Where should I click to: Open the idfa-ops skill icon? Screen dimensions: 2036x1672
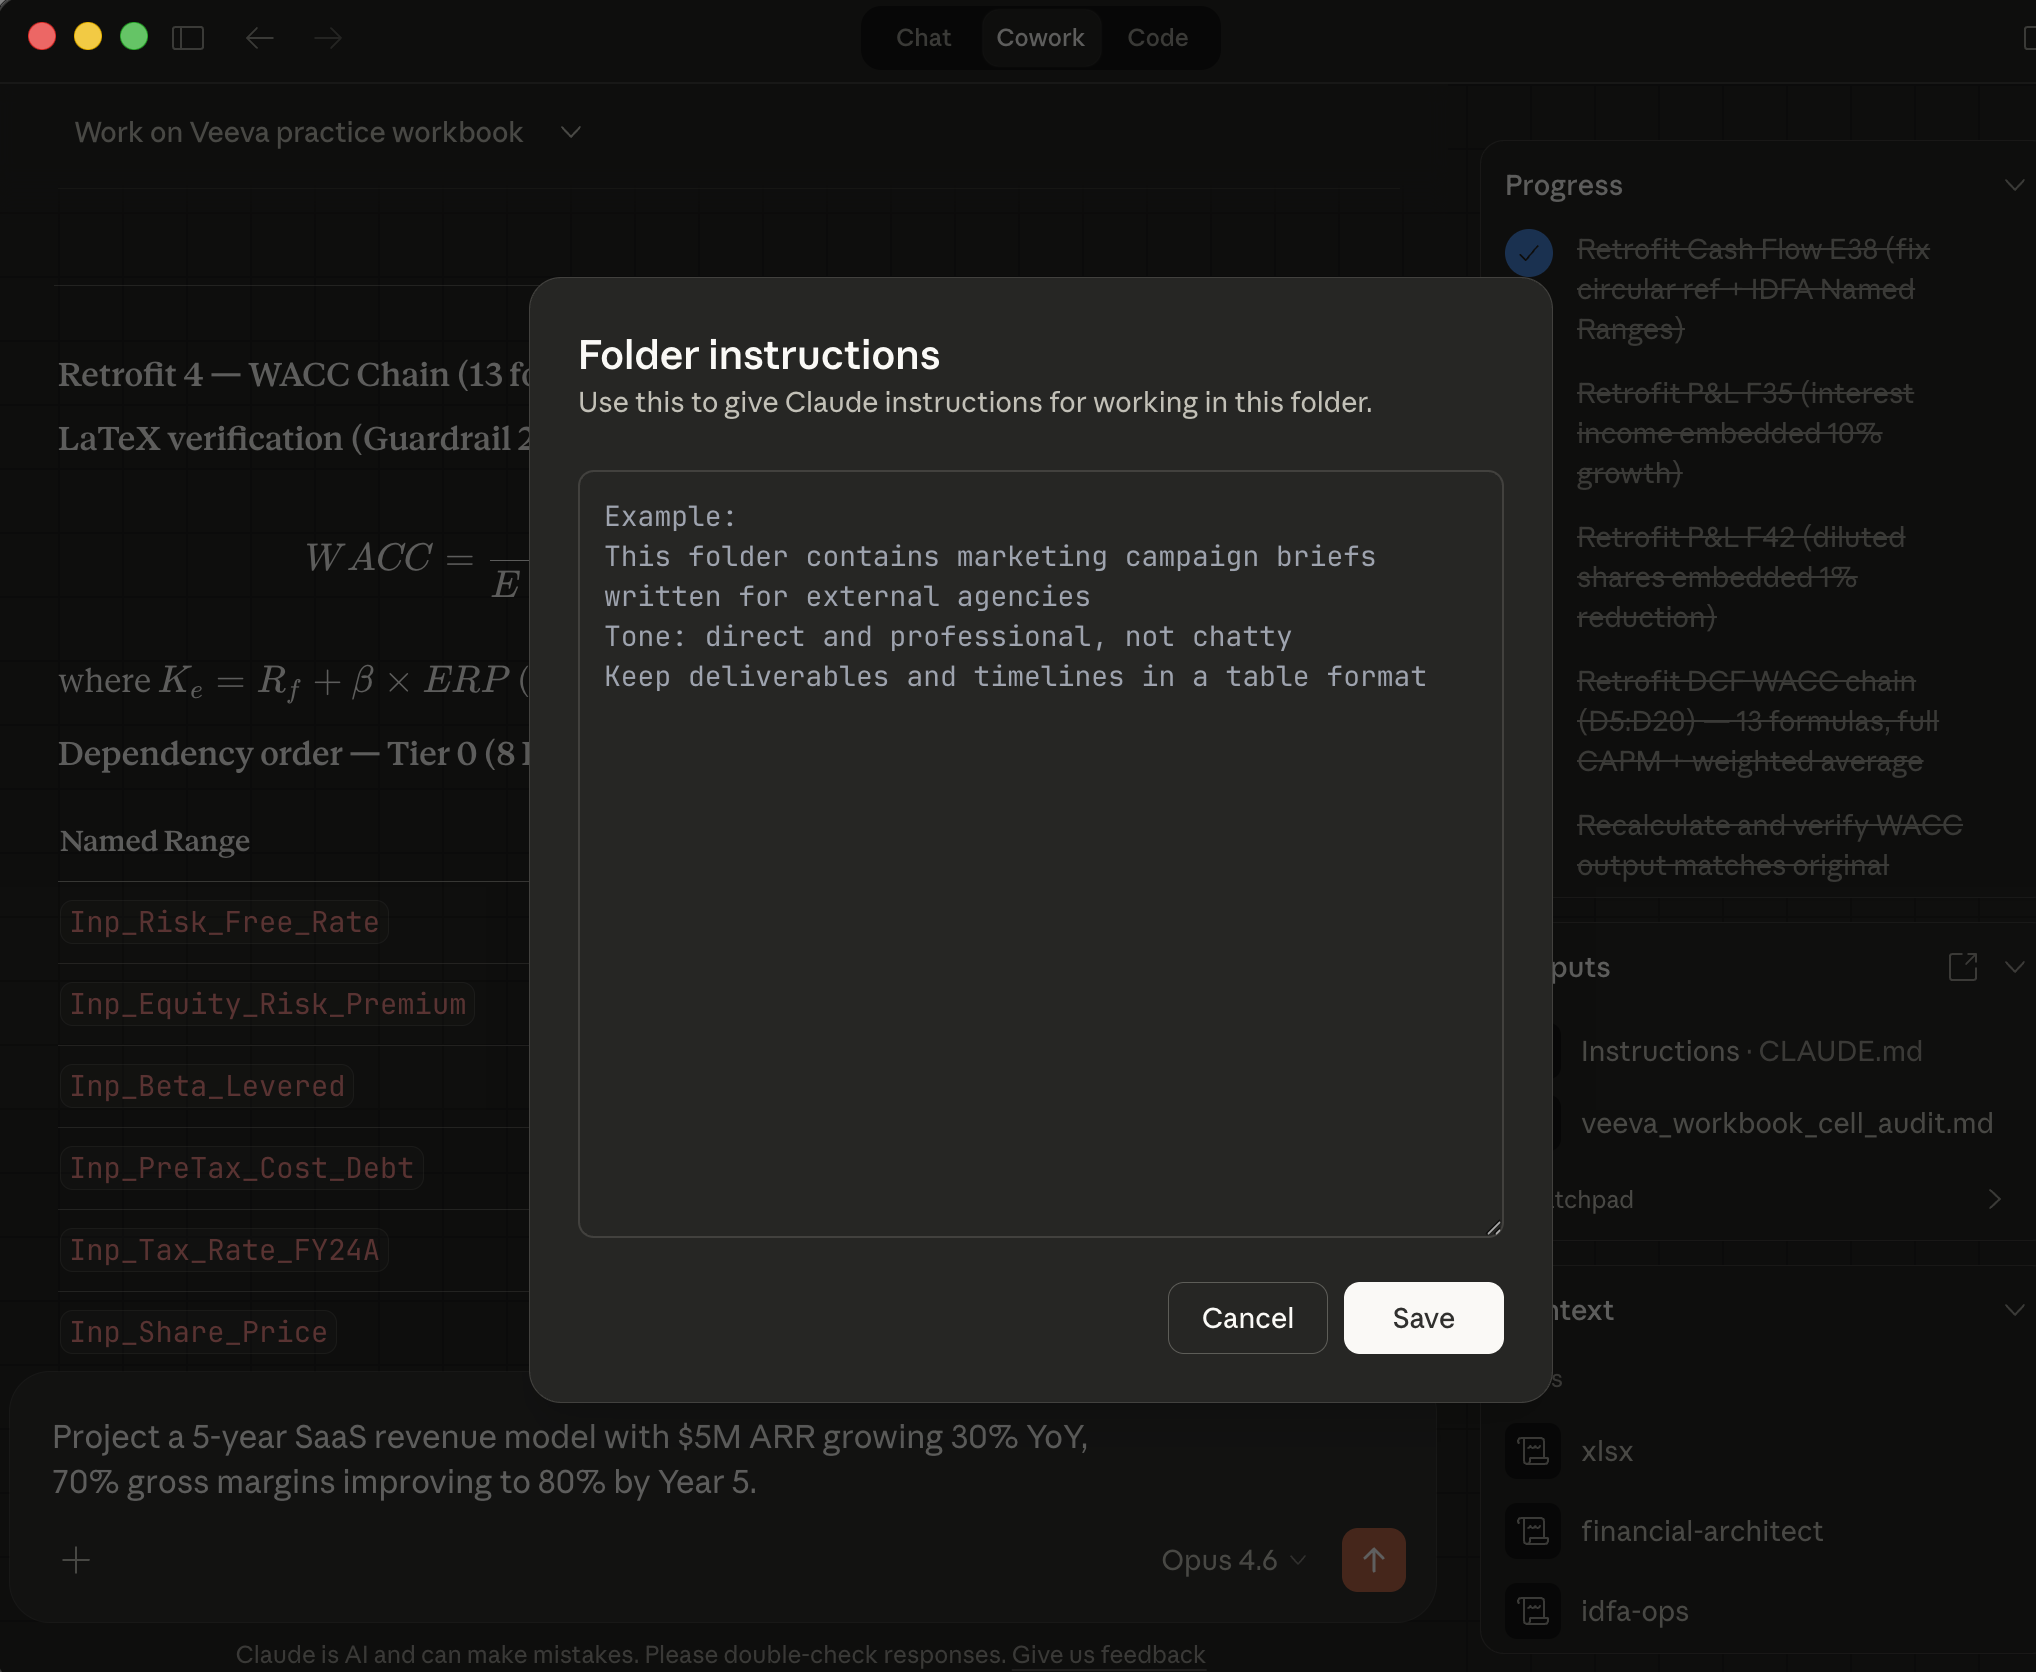1532,1611
